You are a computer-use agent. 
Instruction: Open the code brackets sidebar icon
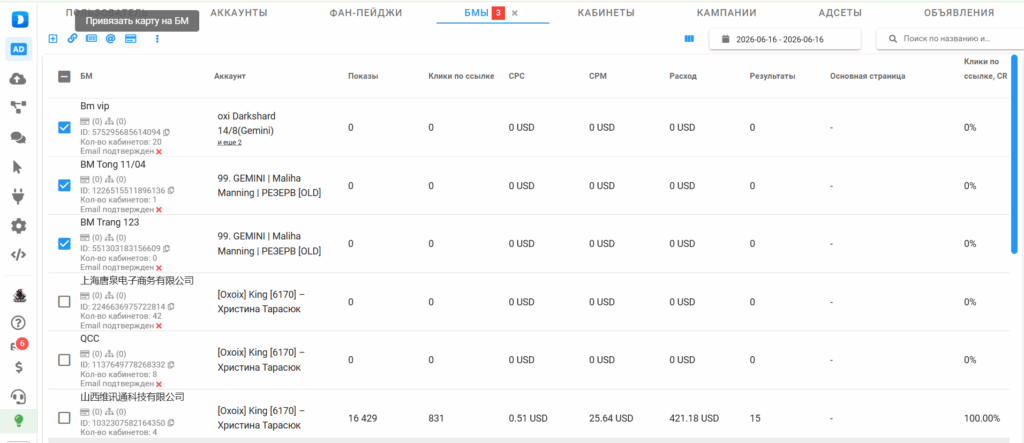pyautogui.click(x=19, y=255)
